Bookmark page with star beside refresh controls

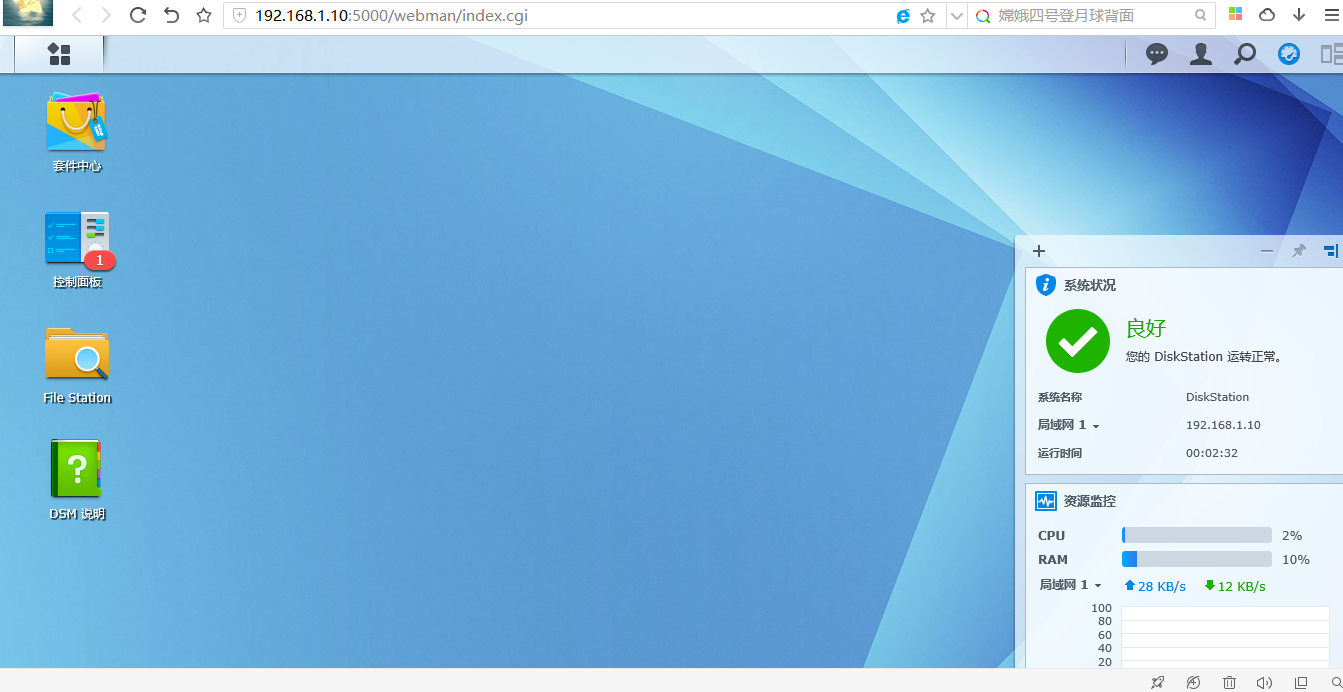pyautogui.click(x=204, y=15)
